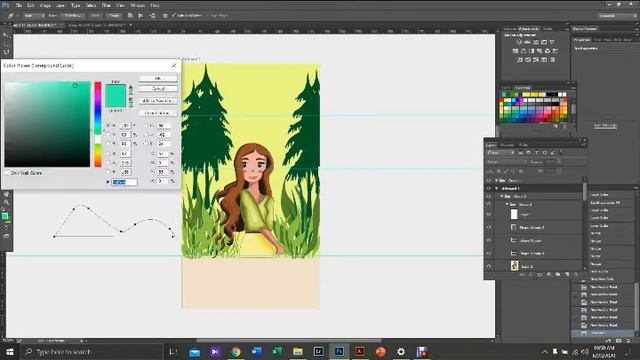
Task: Select the Pen tool icon in options bar
Action: click(x=11, y=16)
